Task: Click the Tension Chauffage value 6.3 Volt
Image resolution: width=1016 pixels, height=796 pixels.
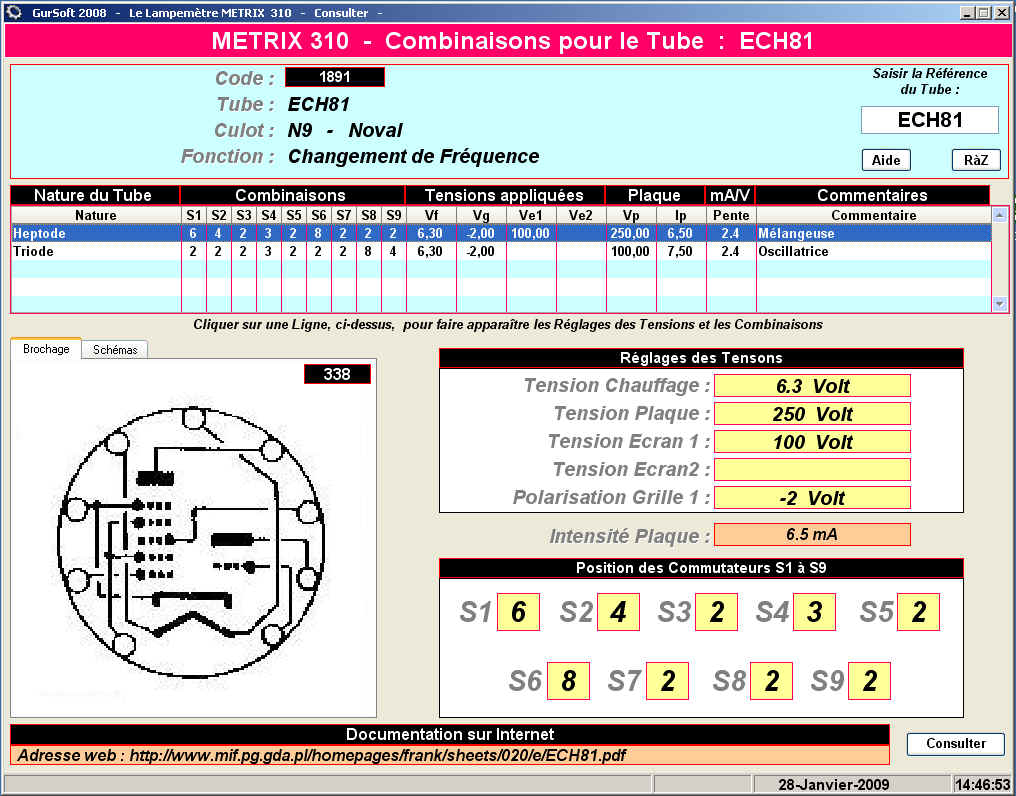Action: click(x=812, y=386)
